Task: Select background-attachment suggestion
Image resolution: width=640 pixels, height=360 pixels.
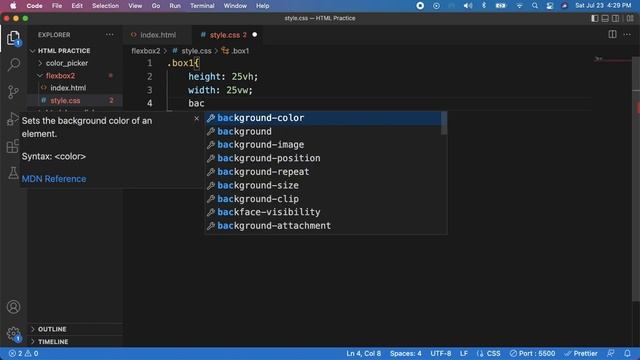Action: 322,226
